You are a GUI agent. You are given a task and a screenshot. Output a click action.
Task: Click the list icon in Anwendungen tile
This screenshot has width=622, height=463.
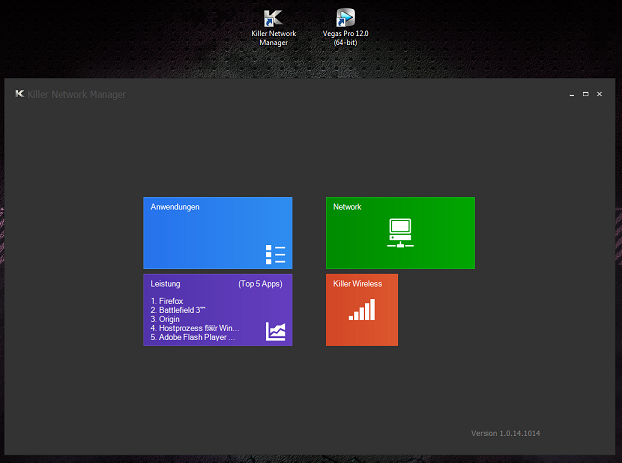click(275, 254)
